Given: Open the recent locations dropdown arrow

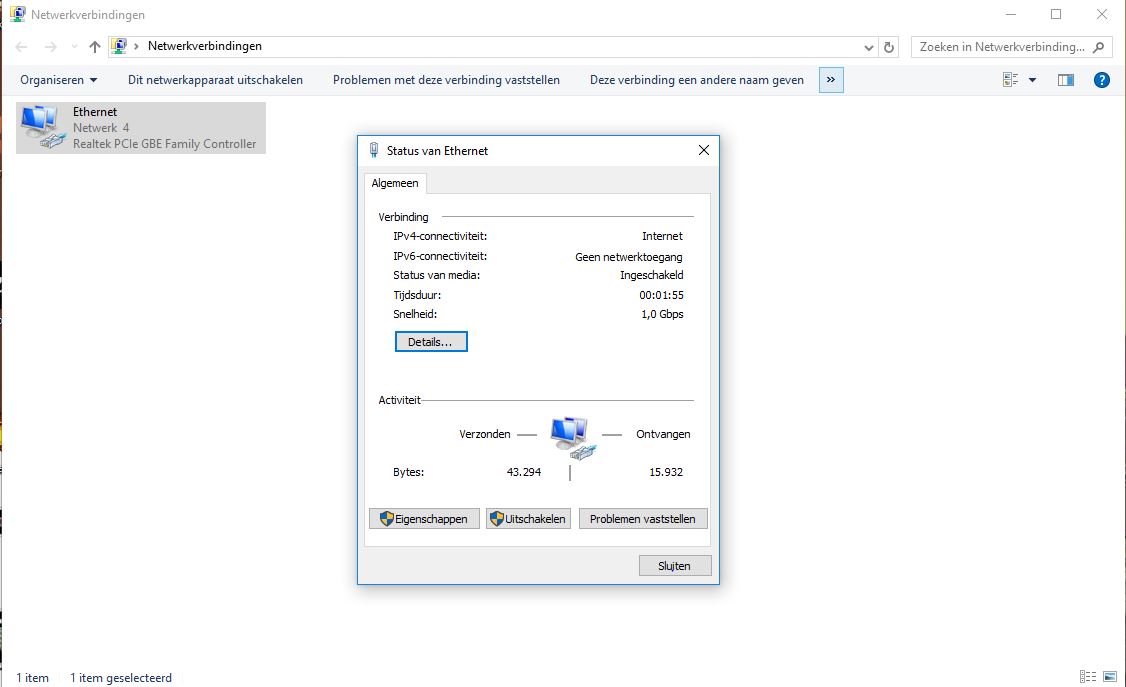Looking at the screenshot, I should pyautogui.click(x=74, y=47).
